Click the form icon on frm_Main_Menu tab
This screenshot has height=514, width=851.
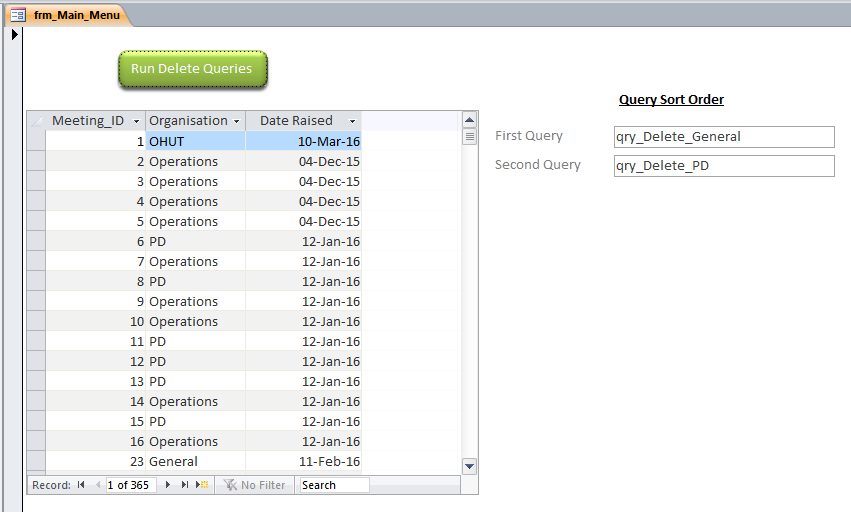pyautogui.click(x=18, y=15)
